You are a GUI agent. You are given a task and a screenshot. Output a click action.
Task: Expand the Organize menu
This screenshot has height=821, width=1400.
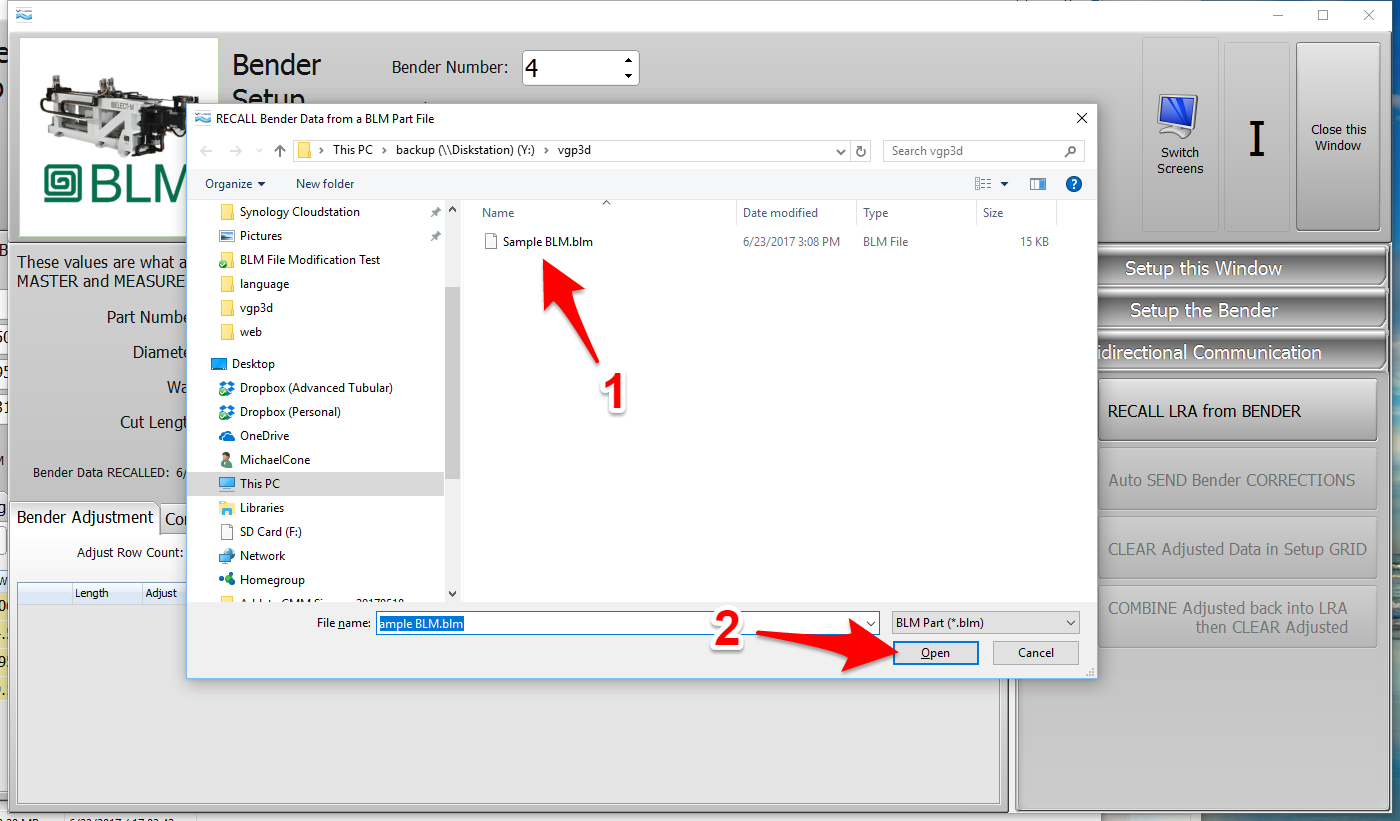click(x=235, y=184)
